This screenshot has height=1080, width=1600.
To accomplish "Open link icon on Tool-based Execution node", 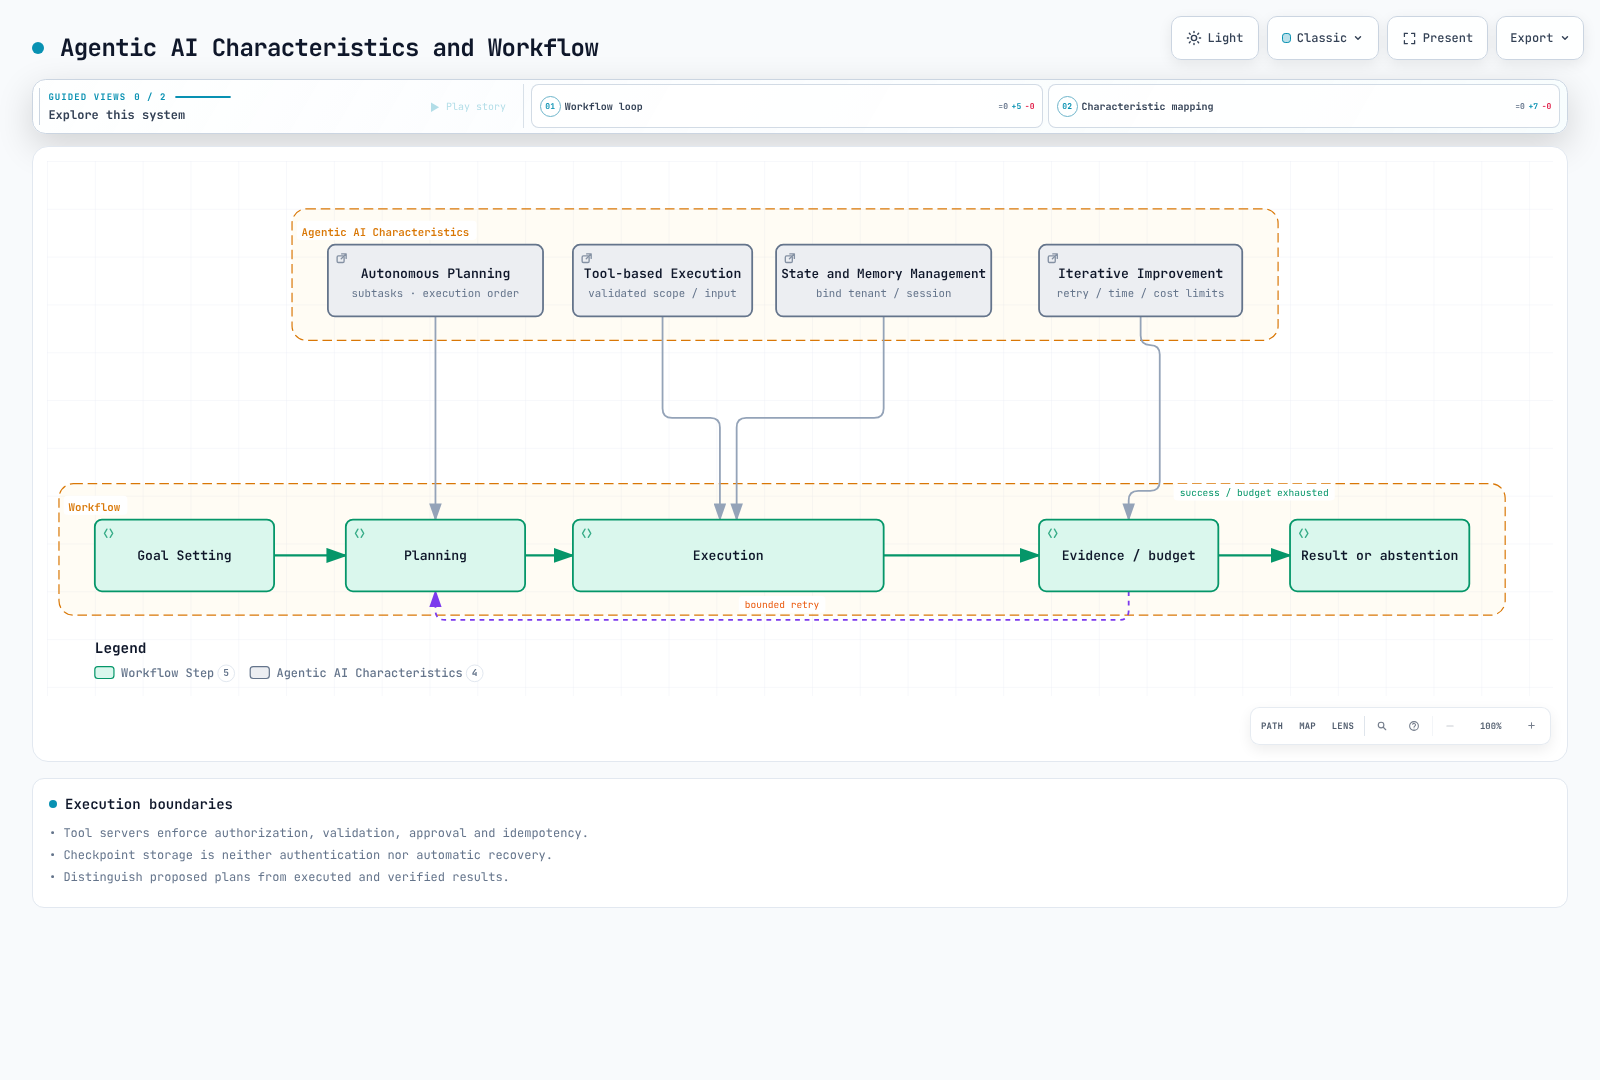I will click(587, 258).
